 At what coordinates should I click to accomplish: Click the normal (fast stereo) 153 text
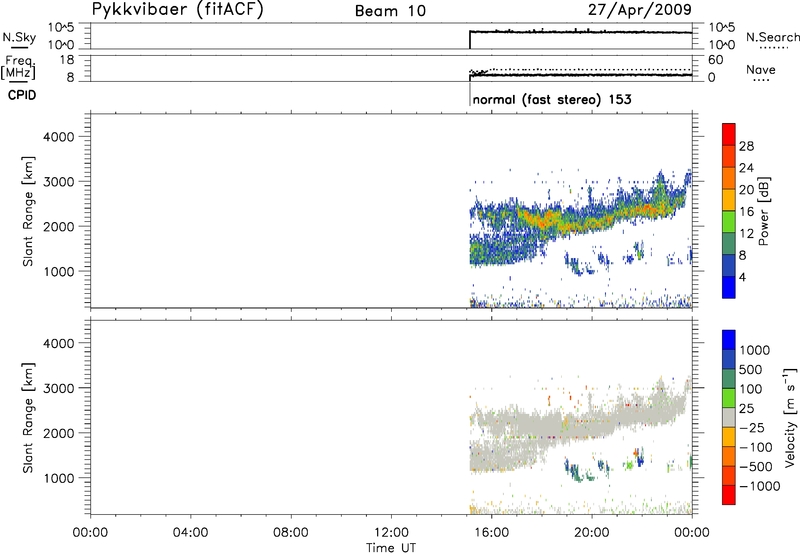point(552,99)
